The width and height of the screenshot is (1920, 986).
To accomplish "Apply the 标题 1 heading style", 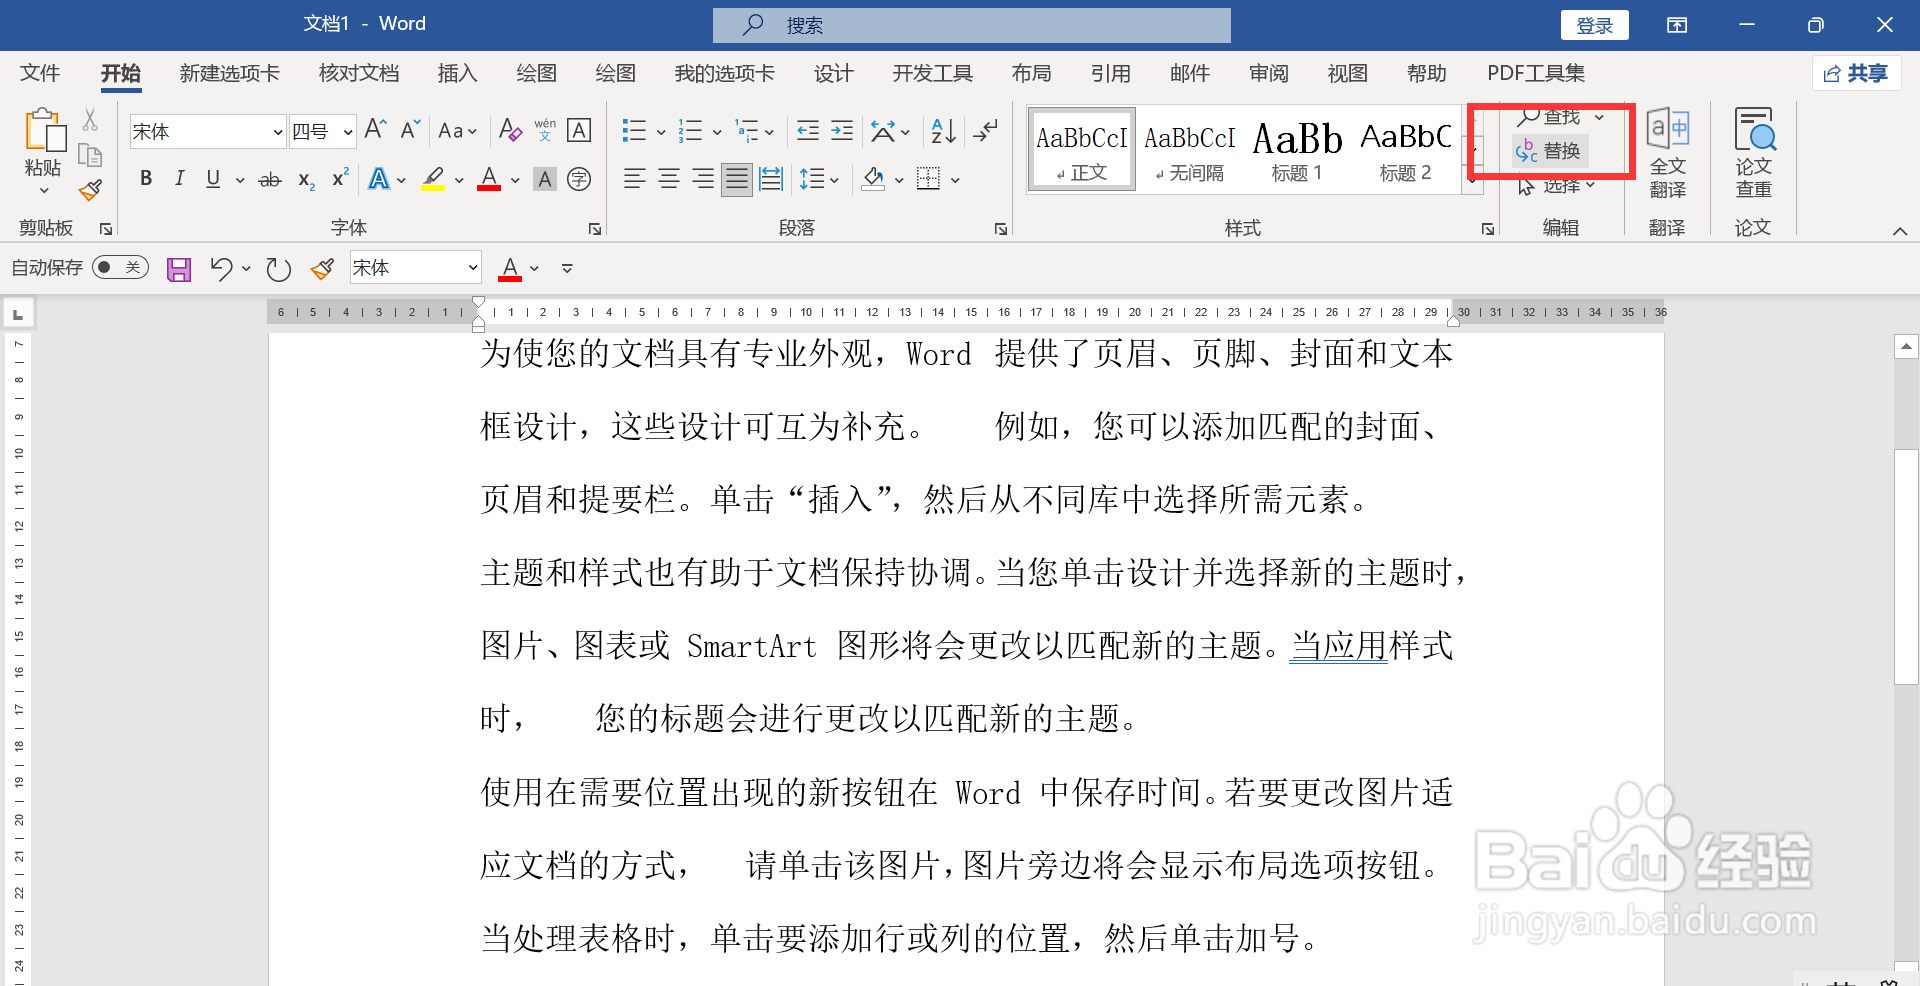I will [x=1297, y=150].
